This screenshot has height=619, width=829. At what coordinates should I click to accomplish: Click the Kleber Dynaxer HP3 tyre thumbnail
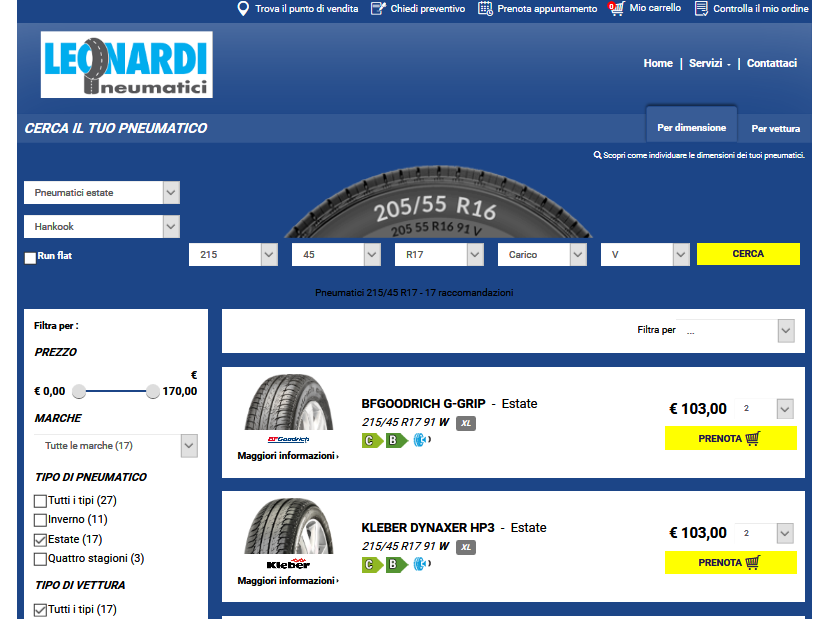tap(289, 526)
